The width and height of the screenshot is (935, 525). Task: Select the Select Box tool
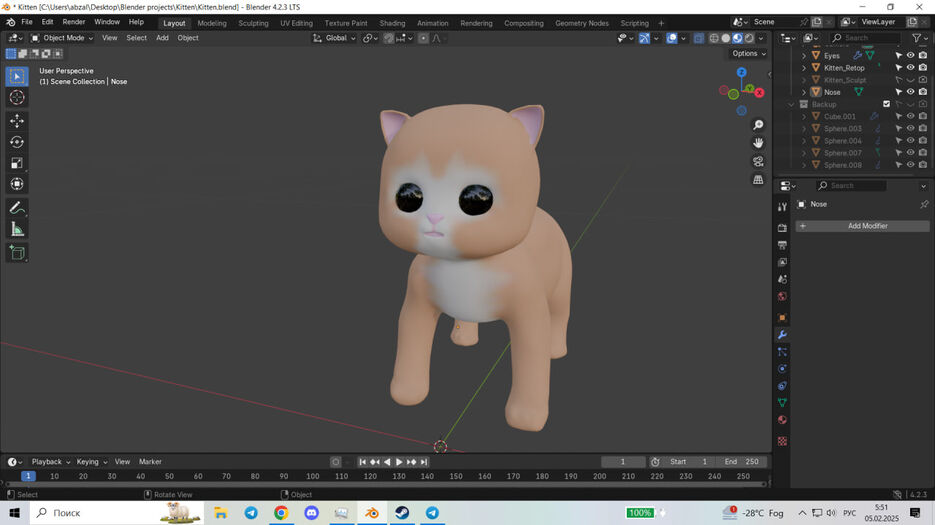17,76
